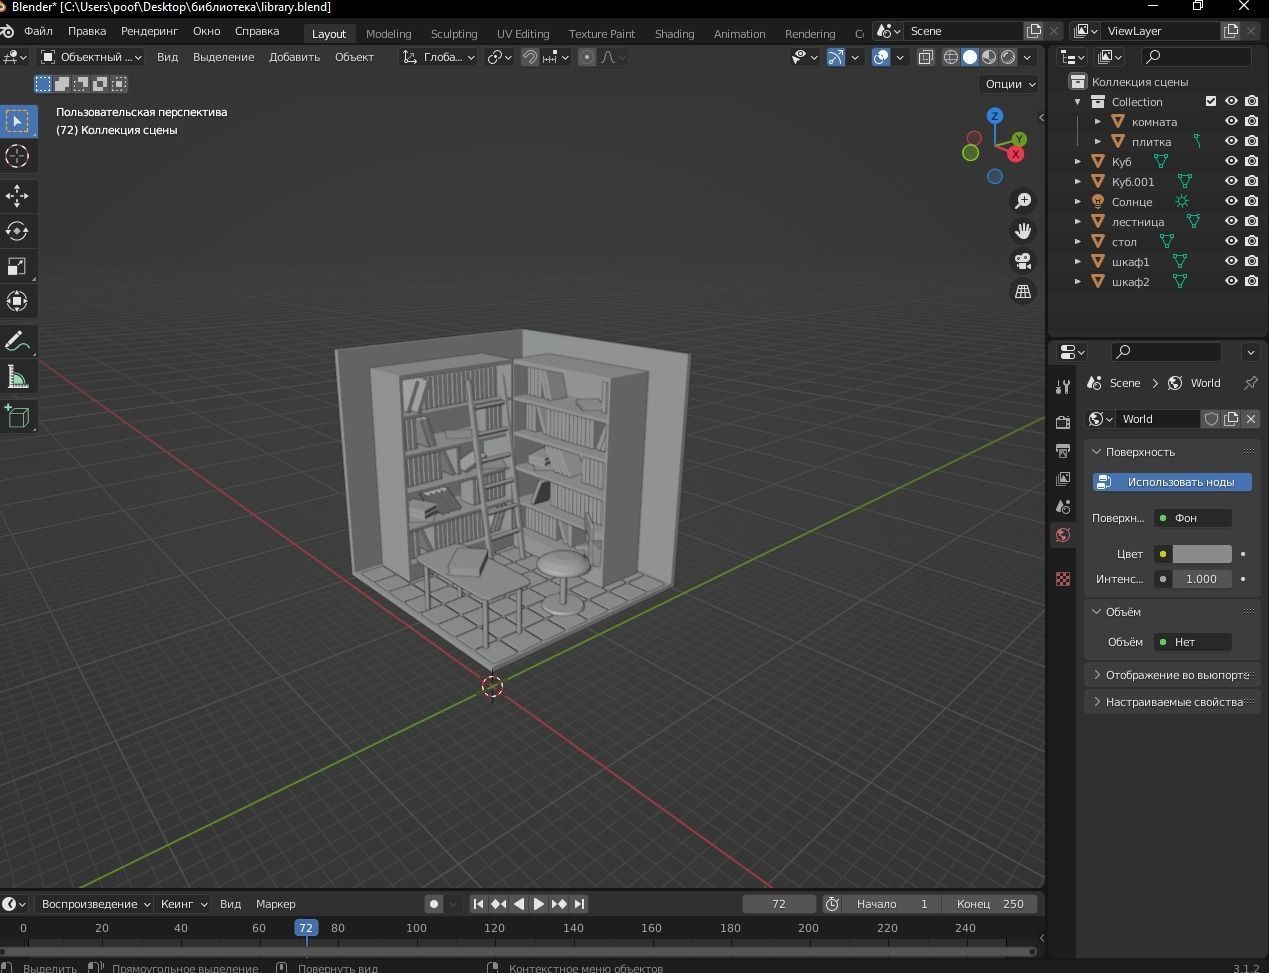Select the Rotate tool

[x=18, y=231]
